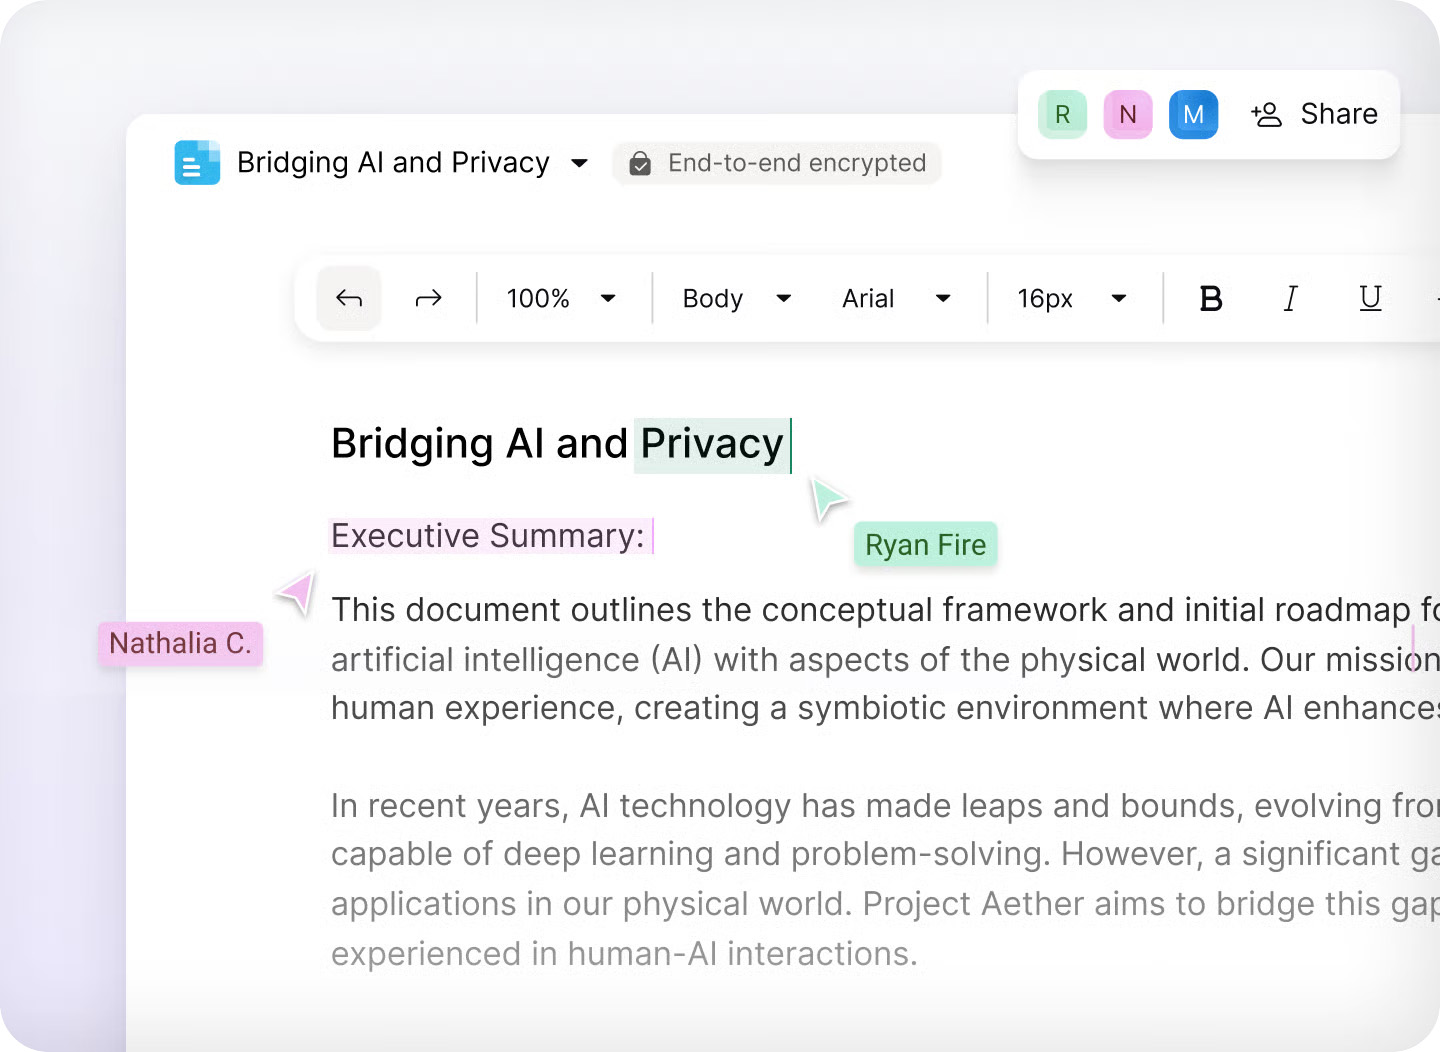1440x1052 pixels.
Task: Toggle bold formatting
Action: [x=1210, y=298]
